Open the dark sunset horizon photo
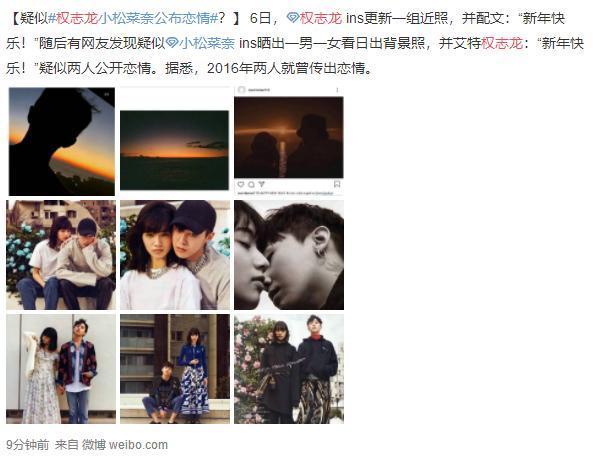The height and width of the screenshot is (464, 605). (174, 150)
